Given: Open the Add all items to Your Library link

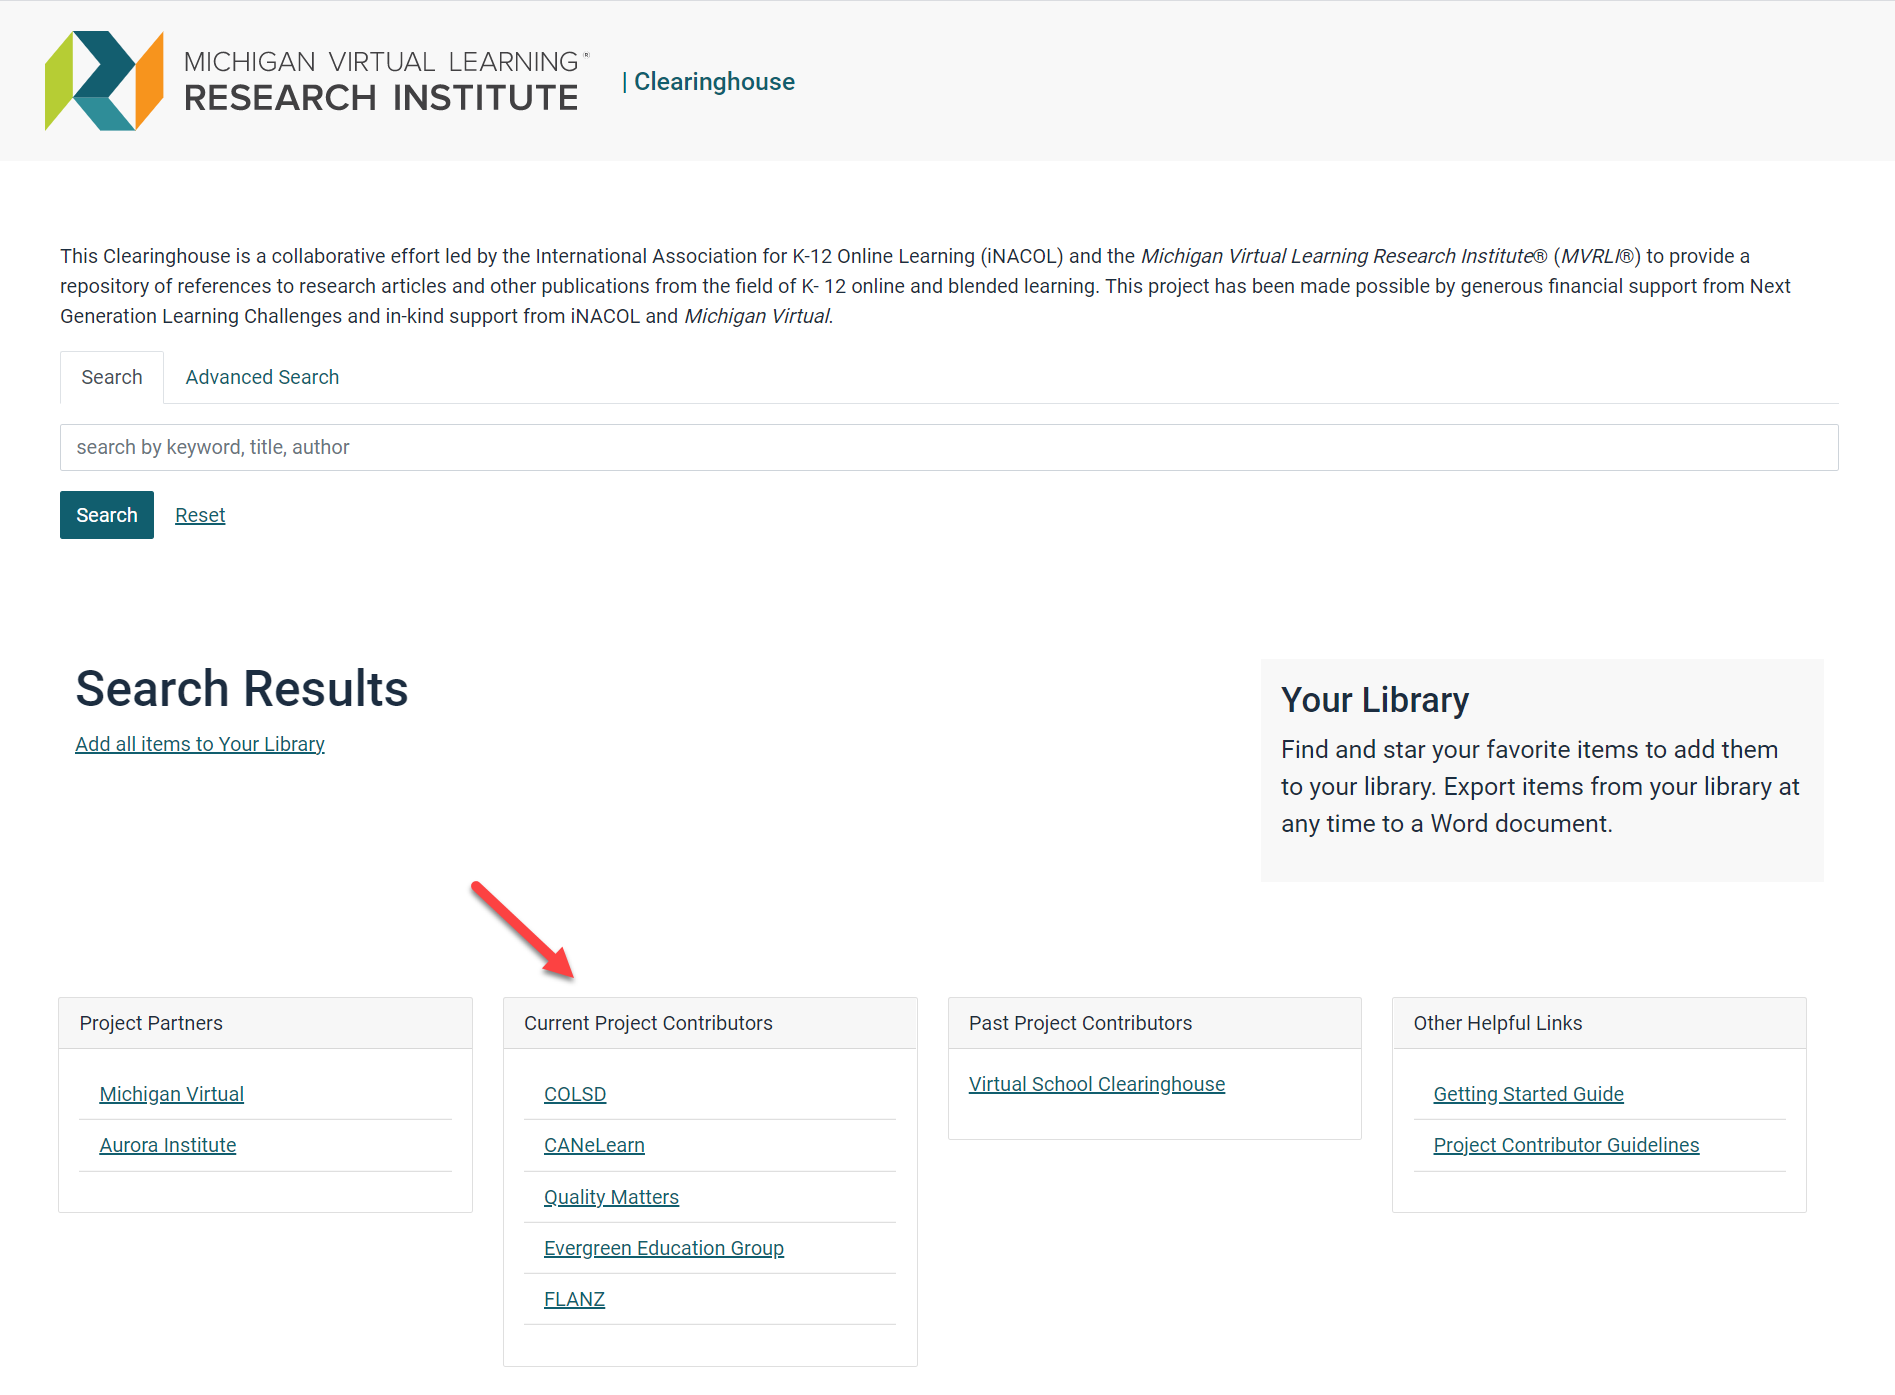Looking at the screenshot, I should coord(199,744).
